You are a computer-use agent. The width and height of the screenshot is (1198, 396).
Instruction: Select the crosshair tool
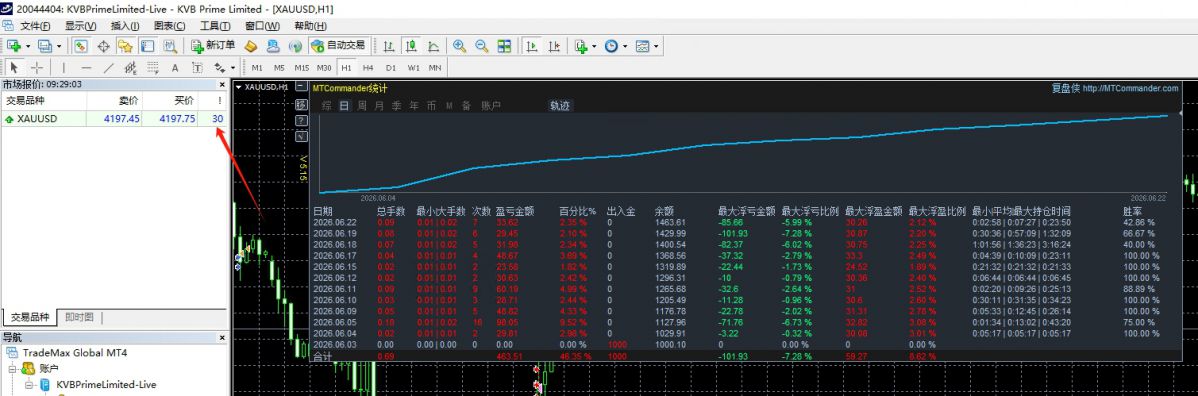(37, 67)
